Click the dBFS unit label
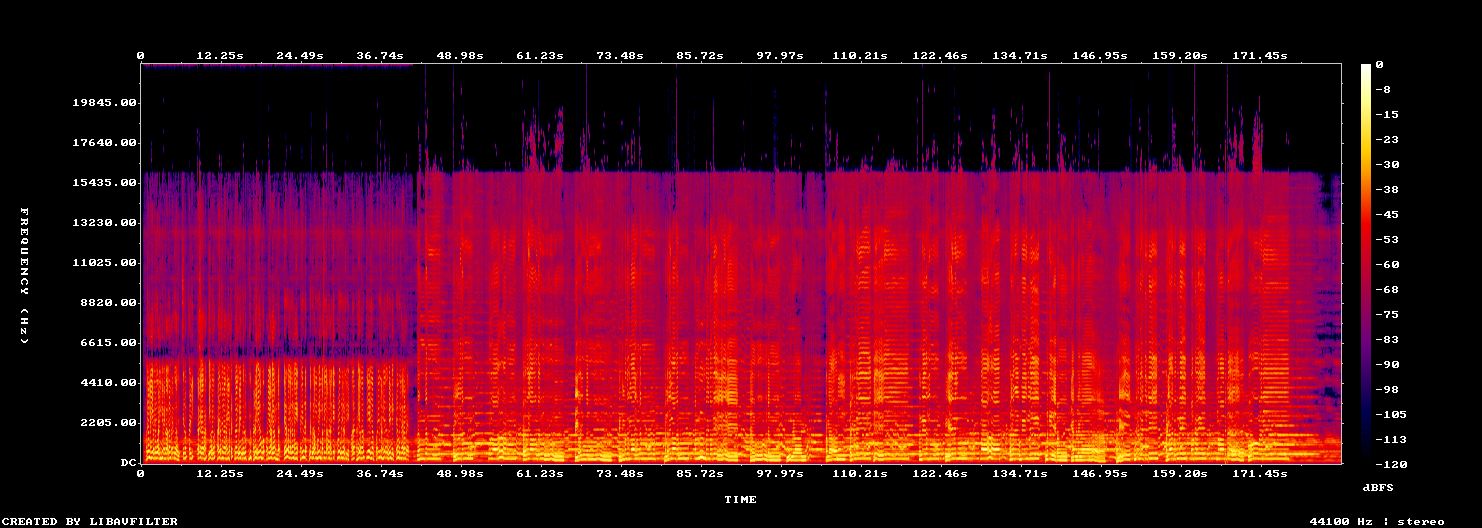 click(x=1378, y=487)
